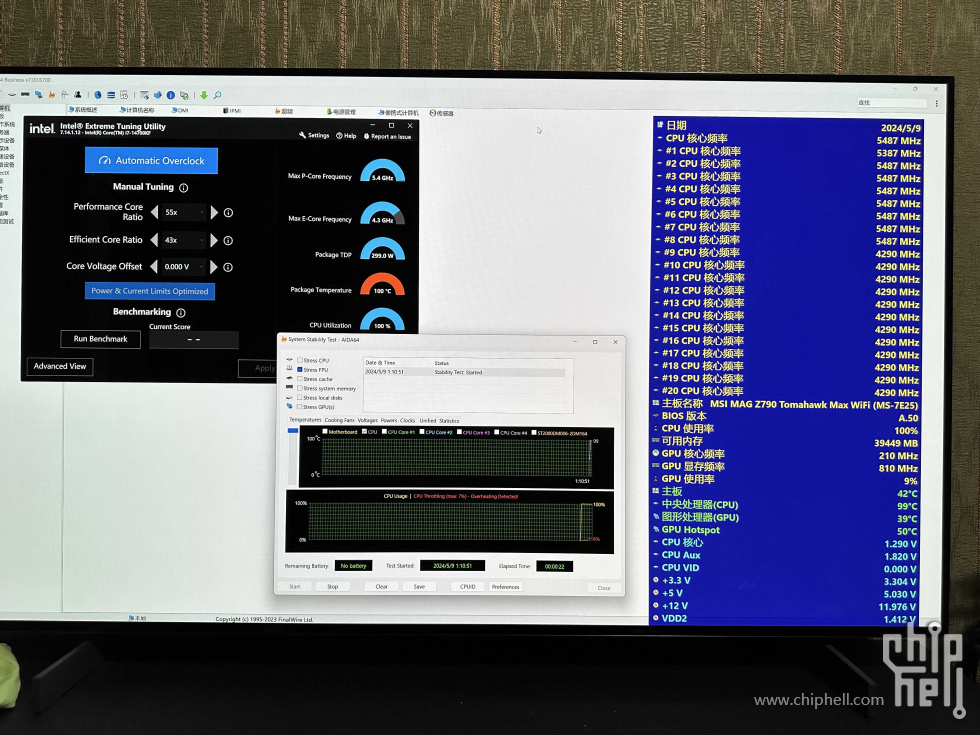Uncheck Stress FPU checkbox
Image resolution: width=980 pixels, height=735 pixels.
300,370
